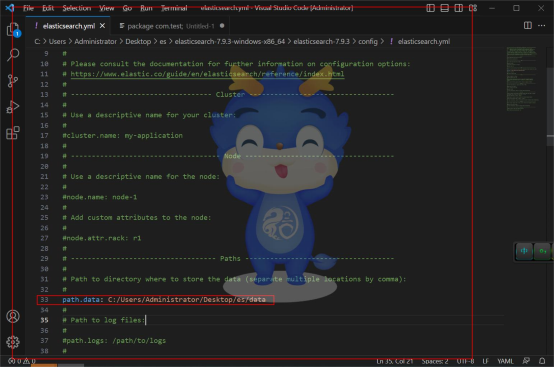This screenshot has height=367, width=554.
Task: Open the View menu
Action: pyautogui.click(x=106, y=8)
